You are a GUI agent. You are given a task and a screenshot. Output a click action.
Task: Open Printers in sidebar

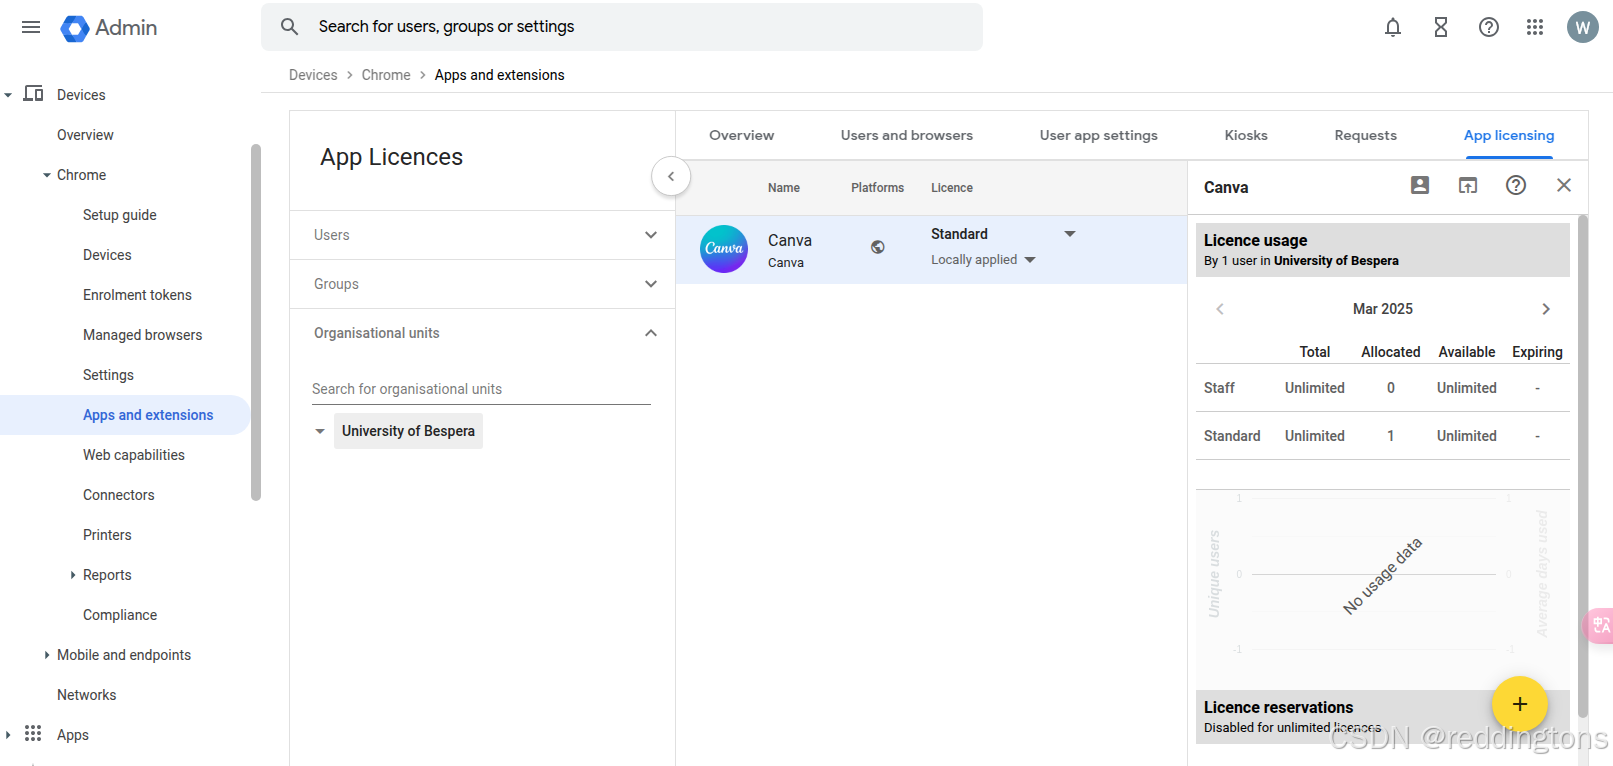(x=107, y=535)
